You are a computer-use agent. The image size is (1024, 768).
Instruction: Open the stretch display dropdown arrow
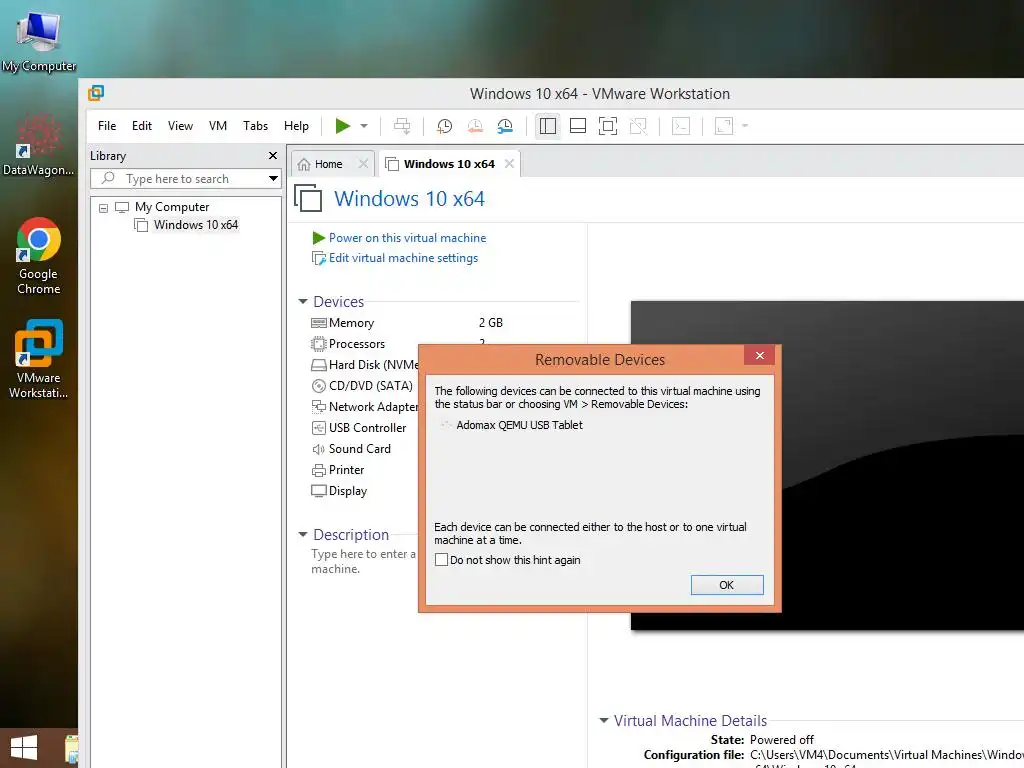(745, 125)
